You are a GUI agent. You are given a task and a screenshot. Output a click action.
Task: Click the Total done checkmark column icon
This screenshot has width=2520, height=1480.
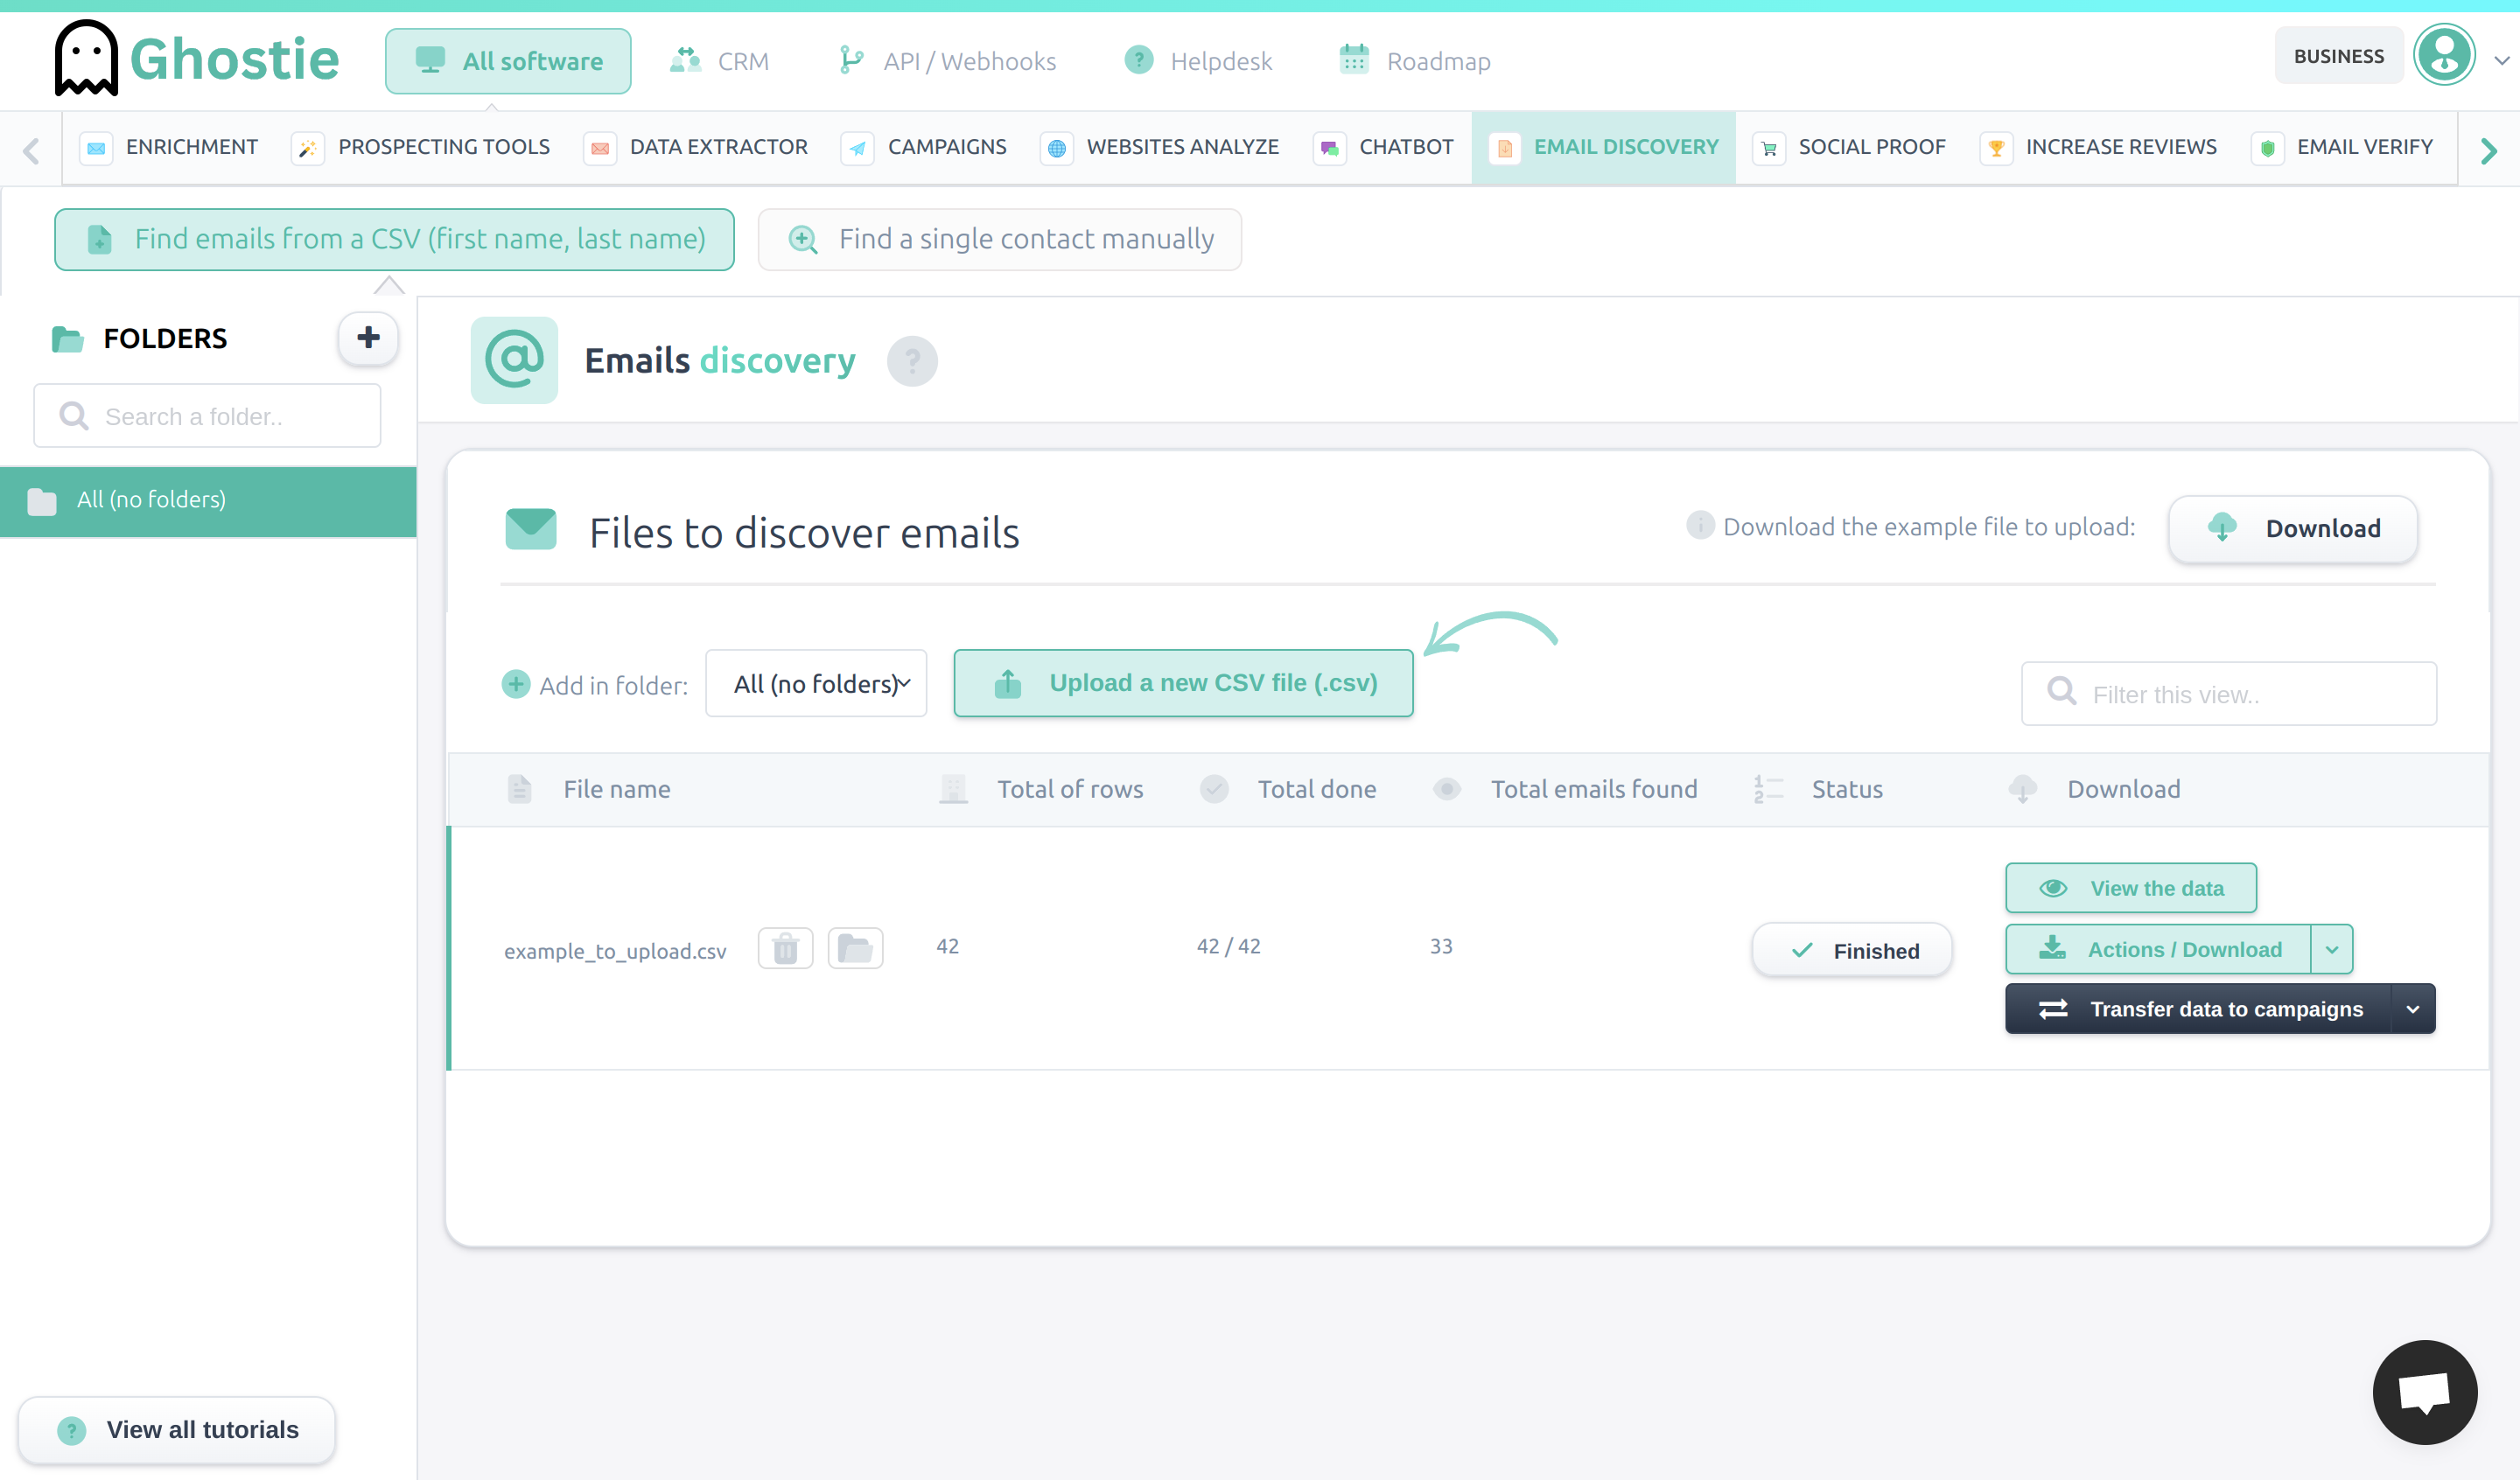click(x=1214, y=789)
